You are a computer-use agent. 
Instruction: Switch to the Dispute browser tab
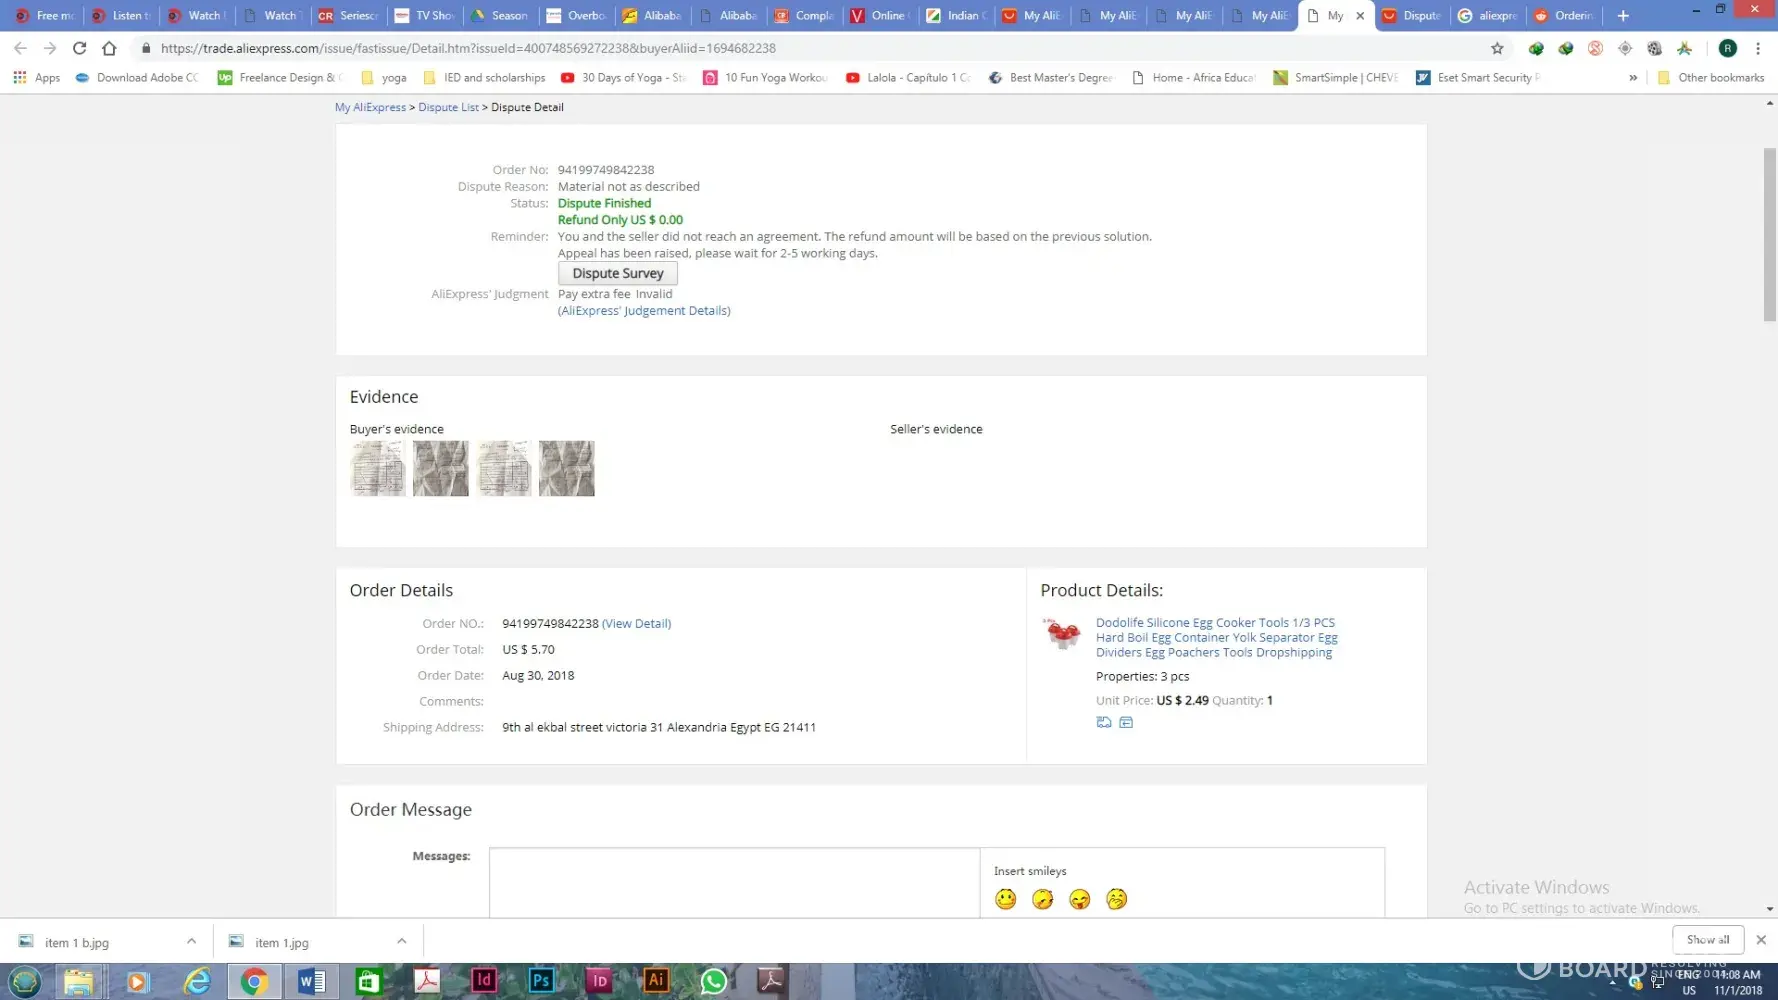(x=1411, y=15)
